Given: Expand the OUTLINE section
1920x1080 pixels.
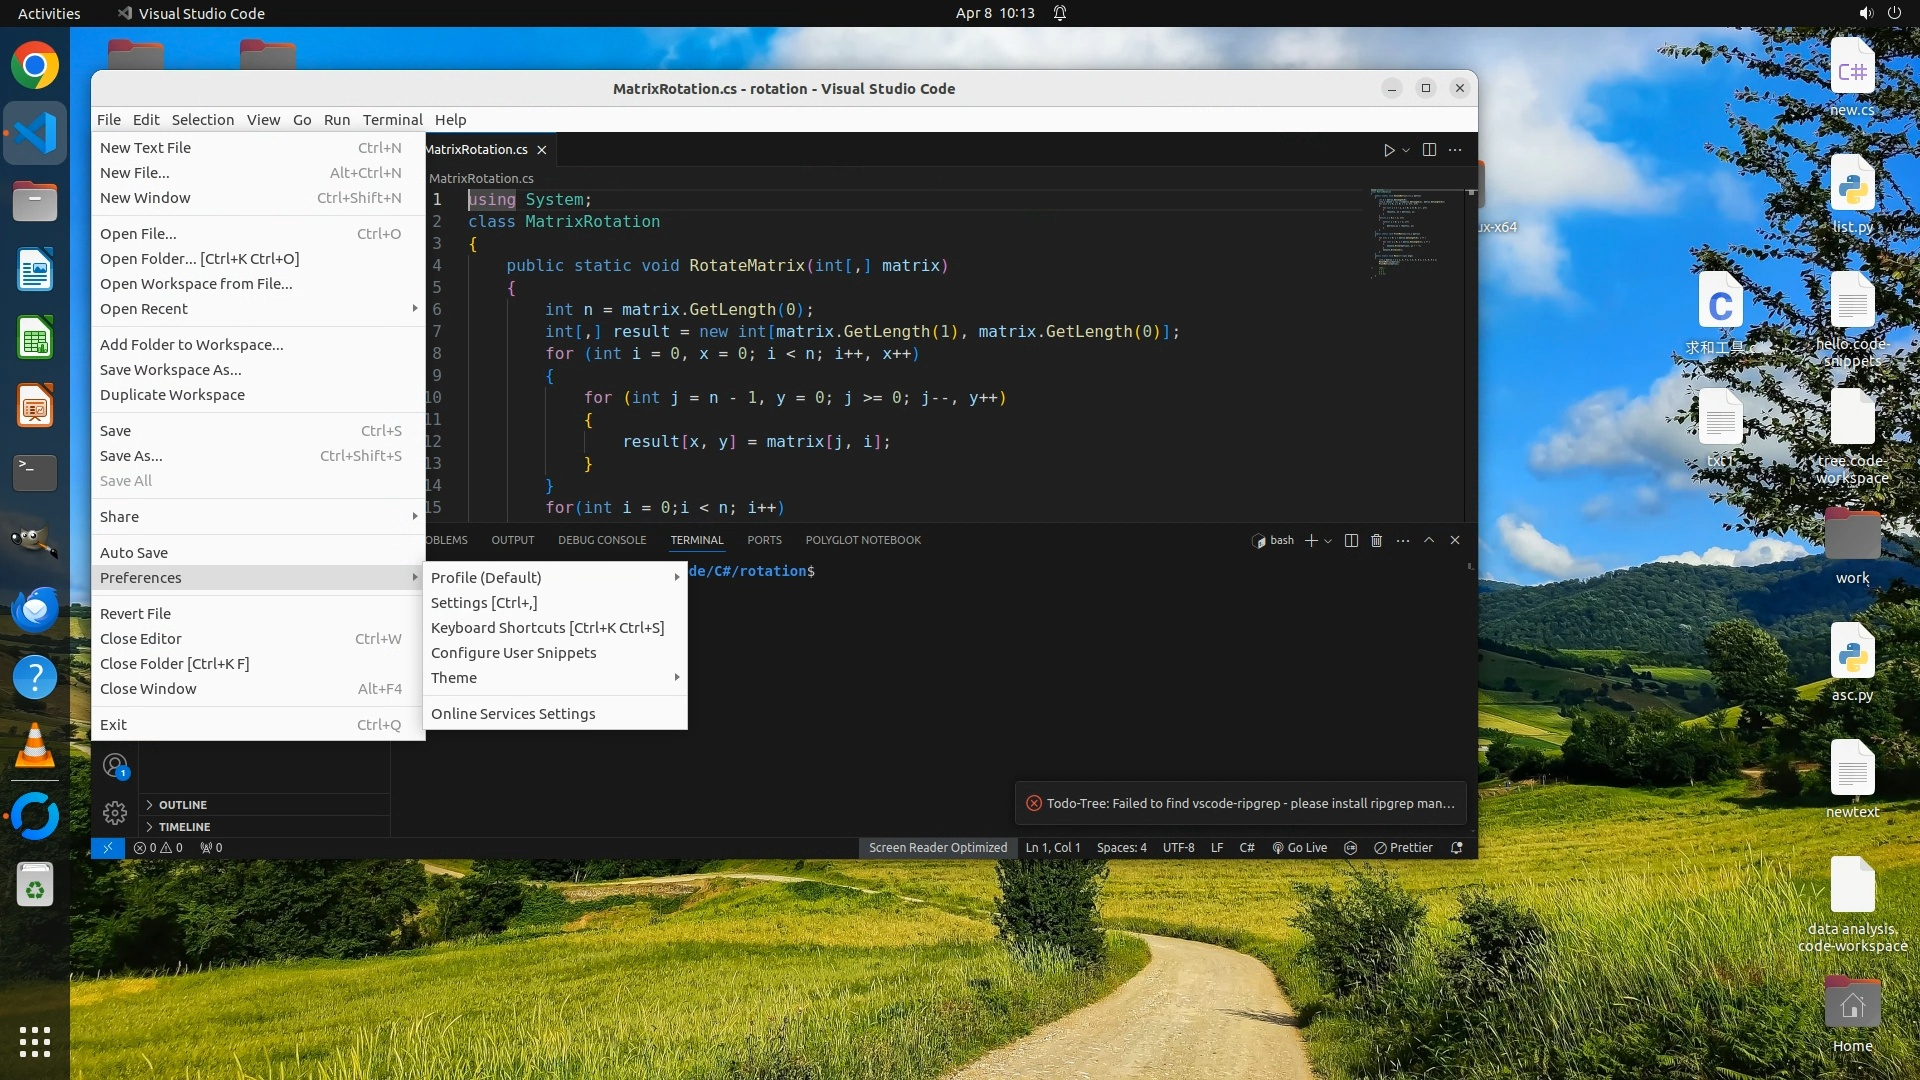Looking at the screenshot, I should (183, 805).
